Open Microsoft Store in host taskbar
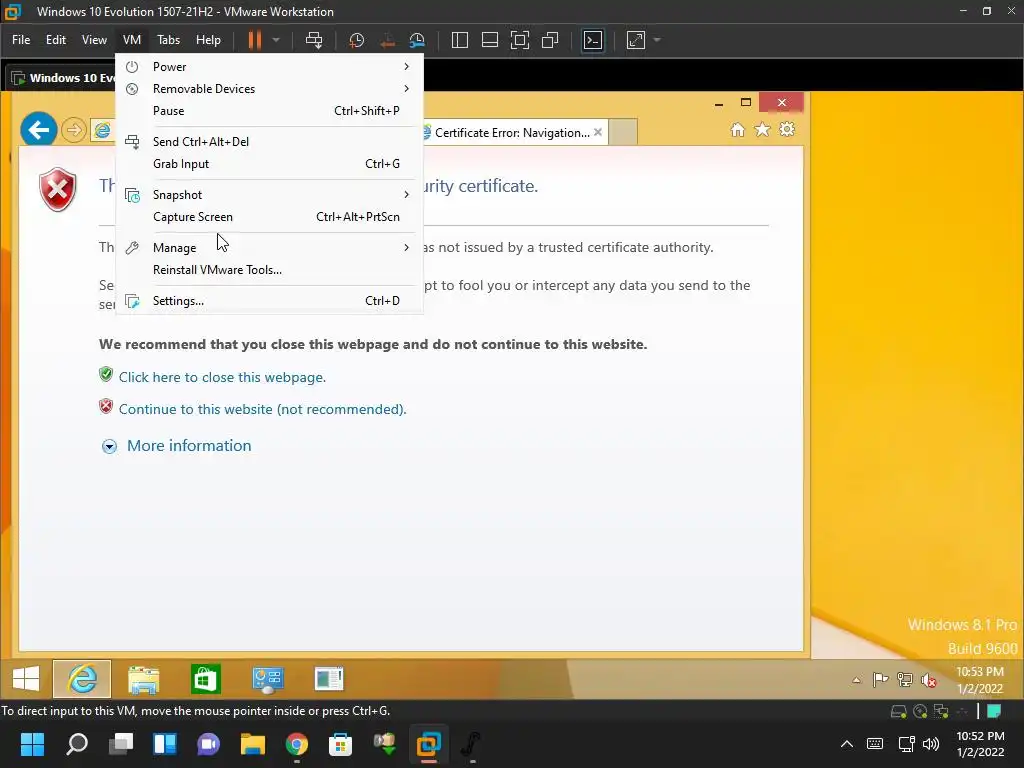This screenshot has width=1024, height=768. point(340,744)
